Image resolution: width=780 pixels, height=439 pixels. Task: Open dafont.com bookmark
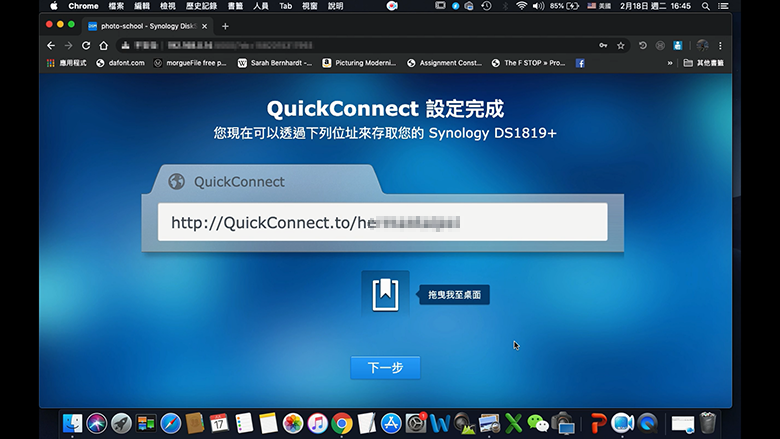120,63
